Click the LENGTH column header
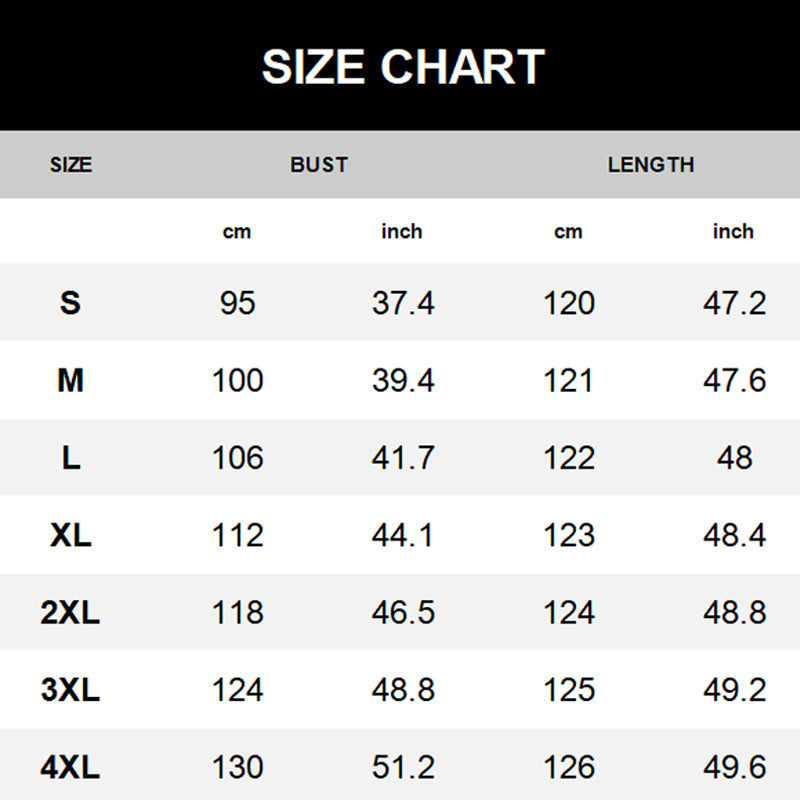This screenshot has height=800, width=800. coord(650,165)
